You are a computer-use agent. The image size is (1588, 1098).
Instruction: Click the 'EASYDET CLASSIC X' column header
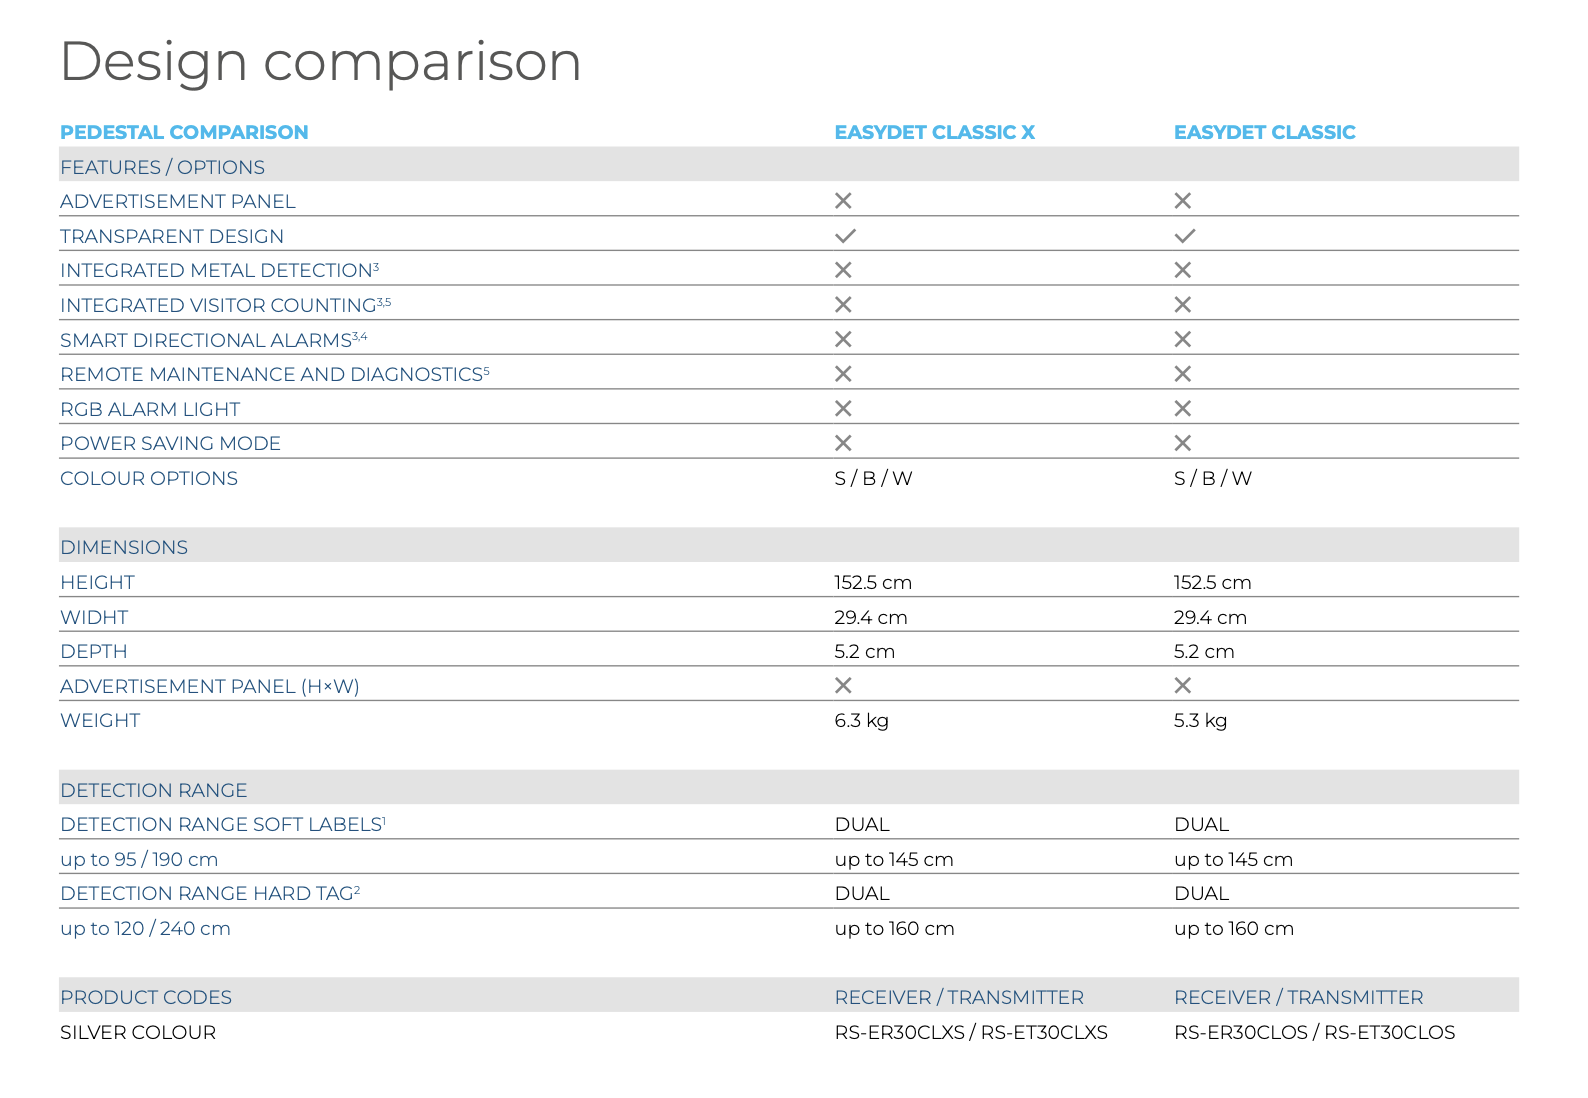(935, 132)
